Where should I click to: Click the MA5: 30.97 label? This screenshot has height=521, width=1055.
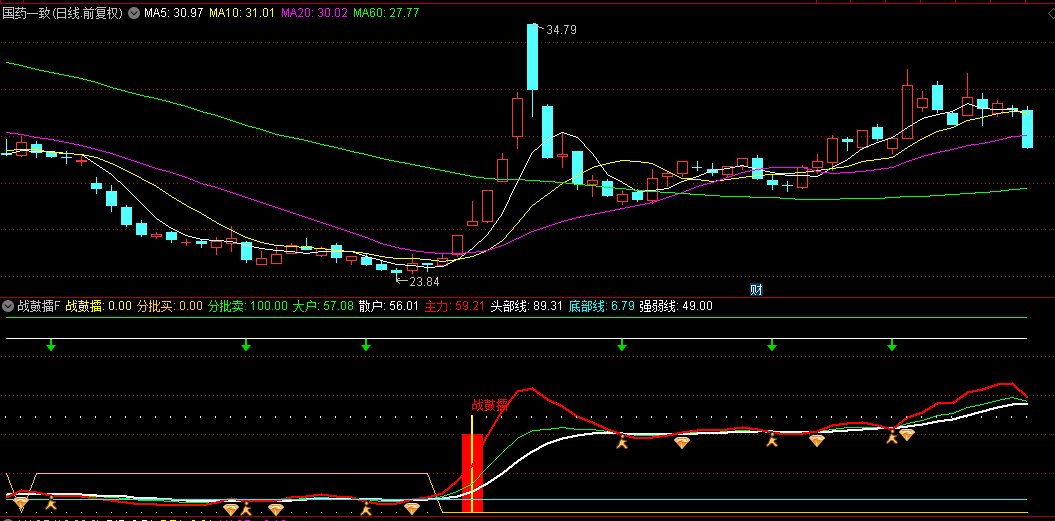(174, 13)
